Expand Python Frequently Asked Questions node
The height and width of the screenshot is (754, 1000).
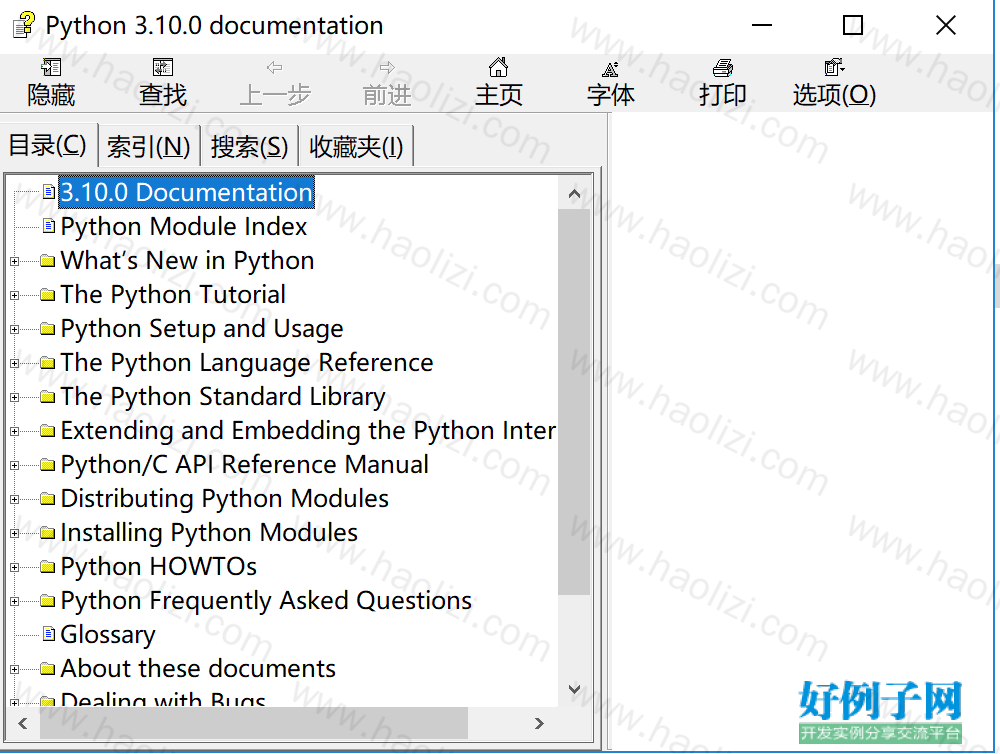tap(15, 602)
